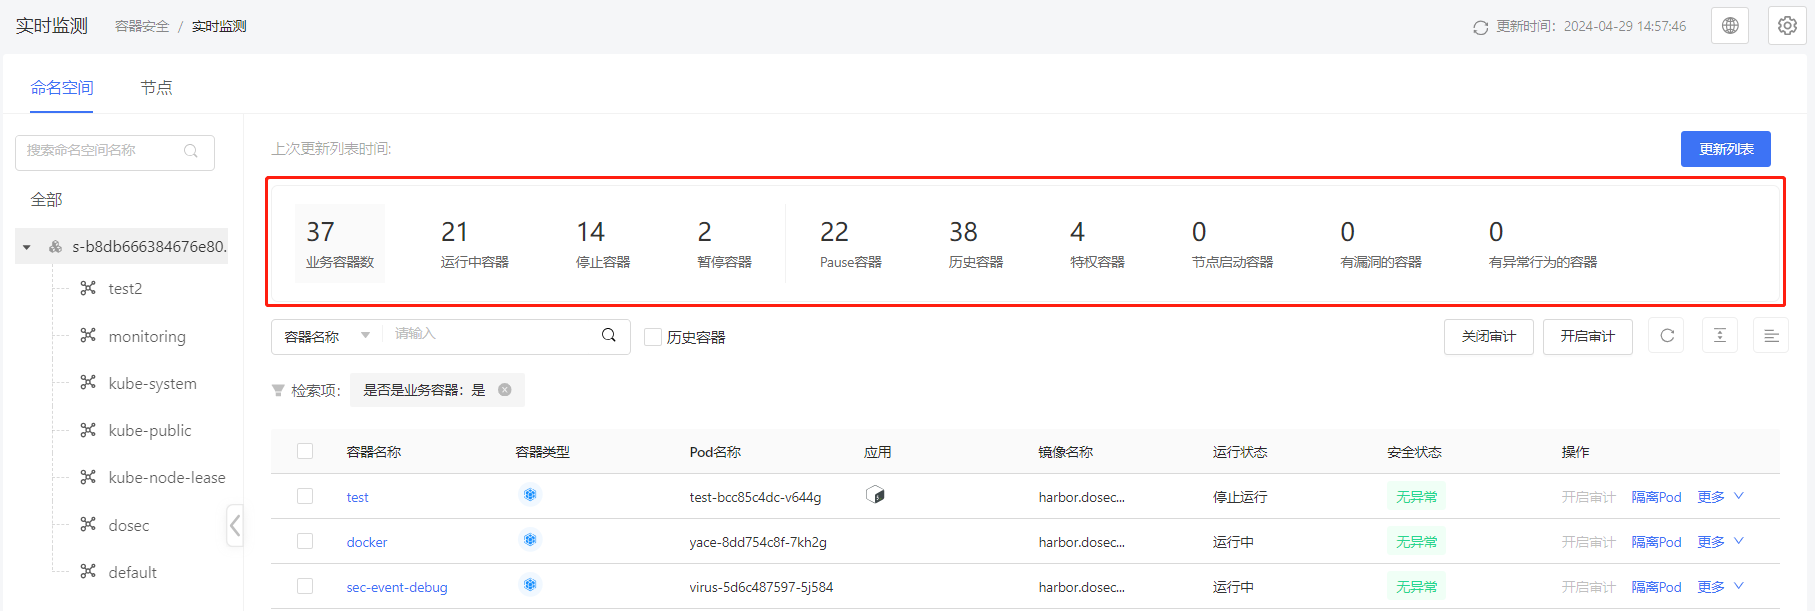Collapse the sidebar with the left chevron handle

point(235,525)
